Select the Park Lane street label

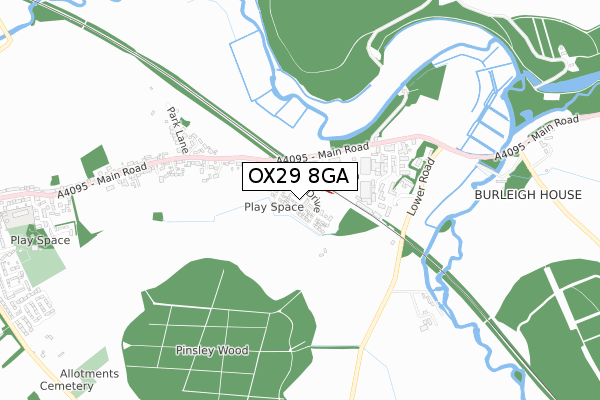coord(178,130)
